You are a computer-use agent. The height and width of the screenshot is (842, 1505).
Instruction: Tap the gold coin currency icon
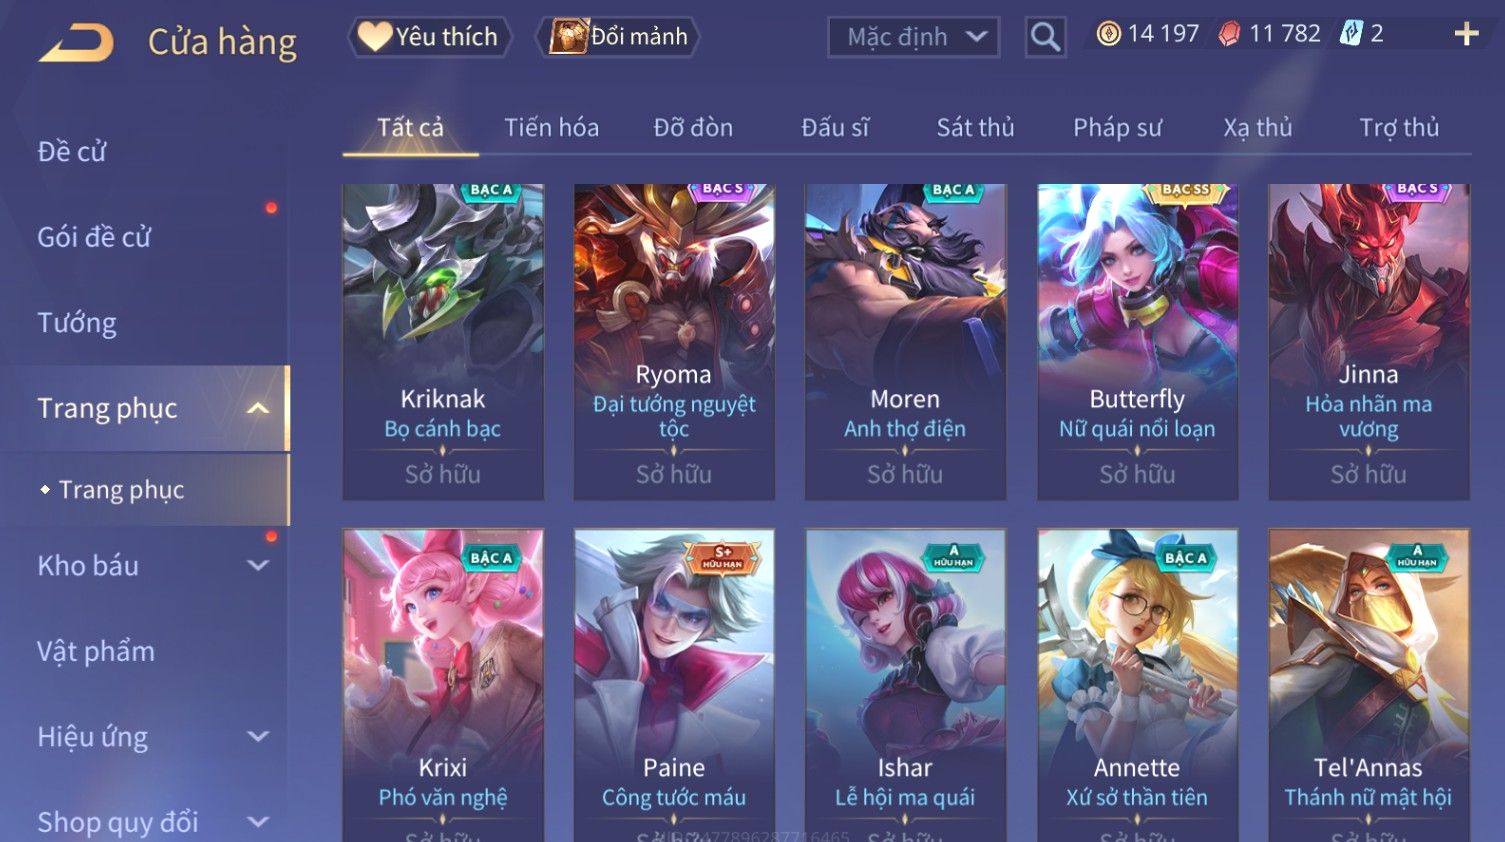pos(1108,34)
